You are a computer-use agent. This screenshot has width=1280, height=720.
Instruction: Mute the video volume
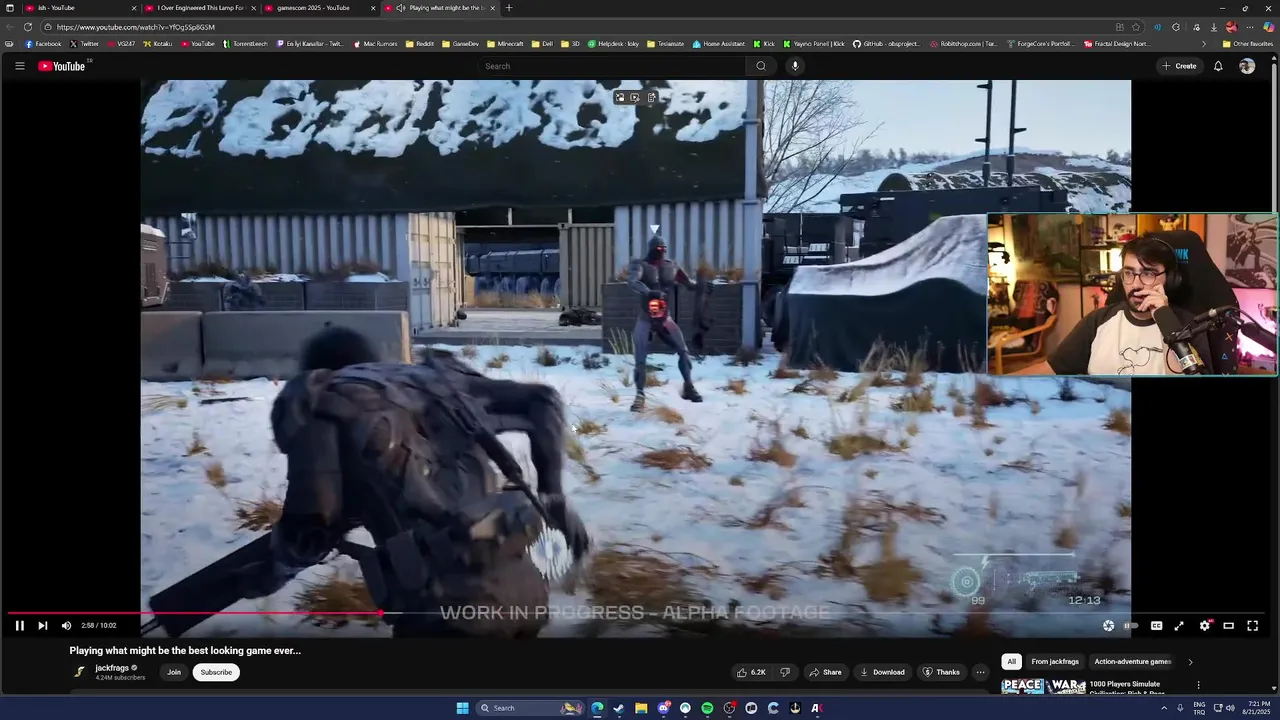[66, 626]
